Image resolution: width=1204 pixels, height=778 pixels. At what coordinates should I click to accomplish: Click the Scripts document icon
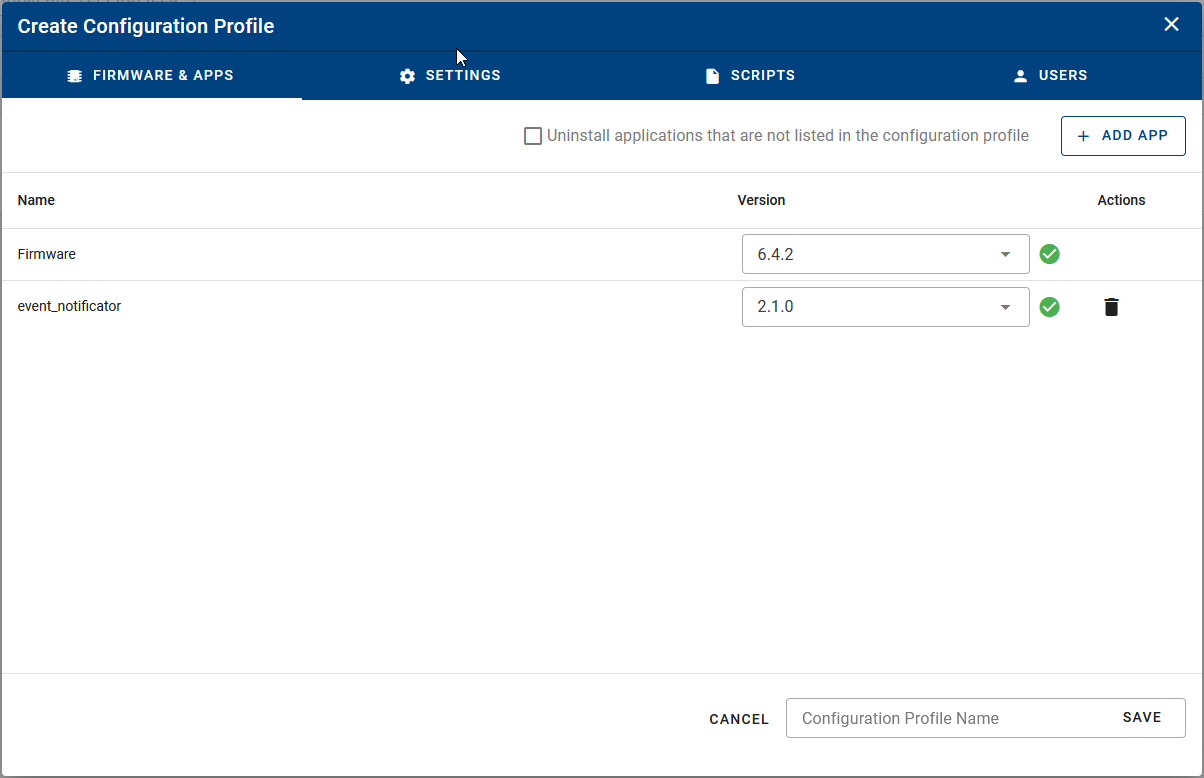coord(712,75)
